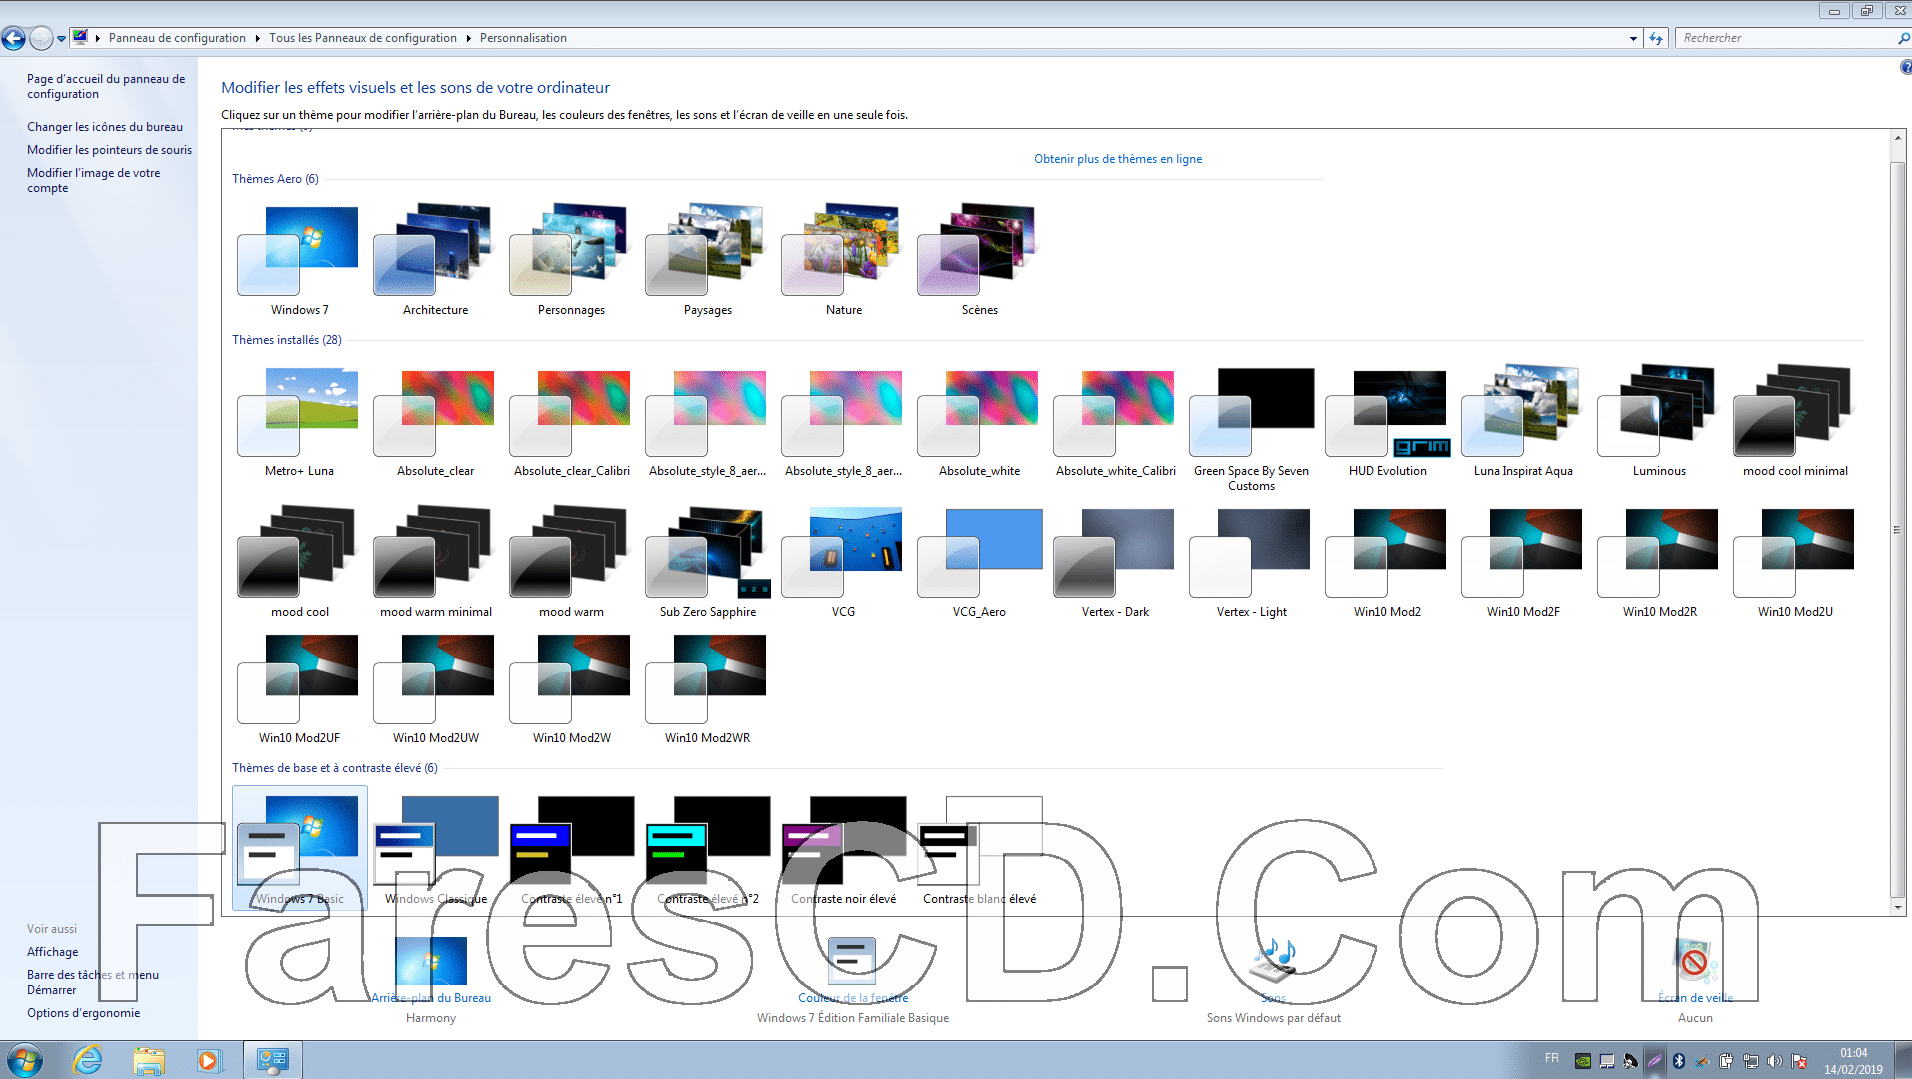Click Modifier l'image de votre compte
Viewport: 1912px width, 1079px height.
[93, 180]
